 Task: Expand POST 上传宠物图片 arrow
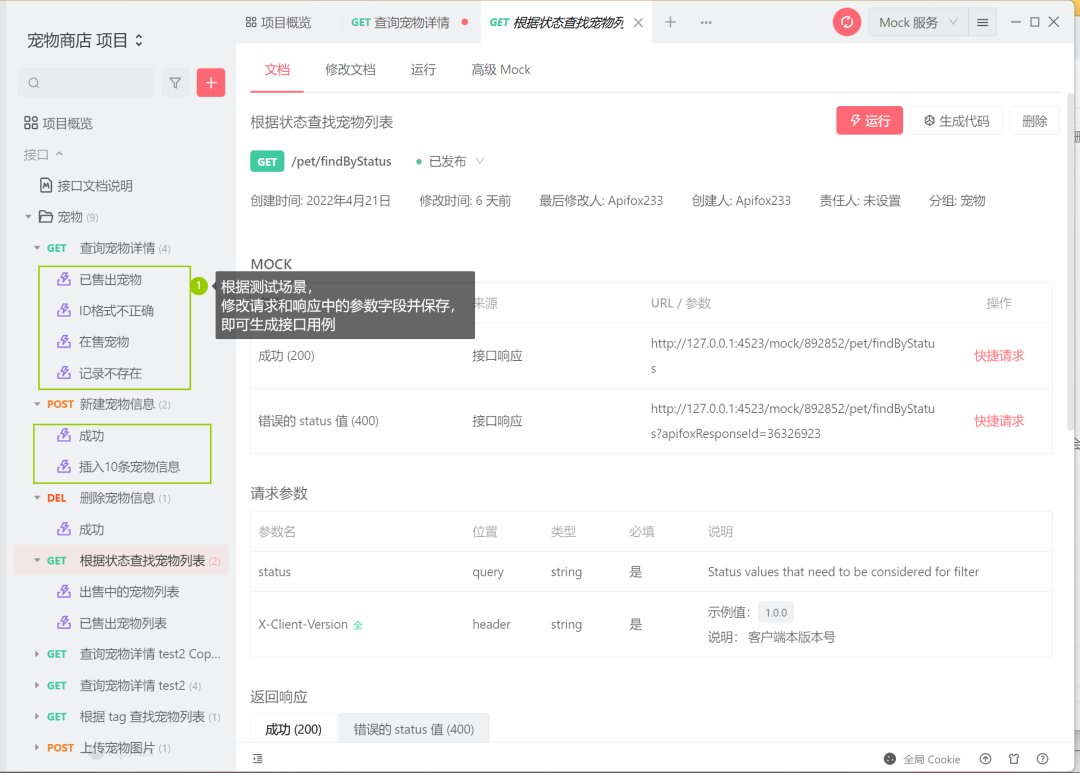coord(37,748)
